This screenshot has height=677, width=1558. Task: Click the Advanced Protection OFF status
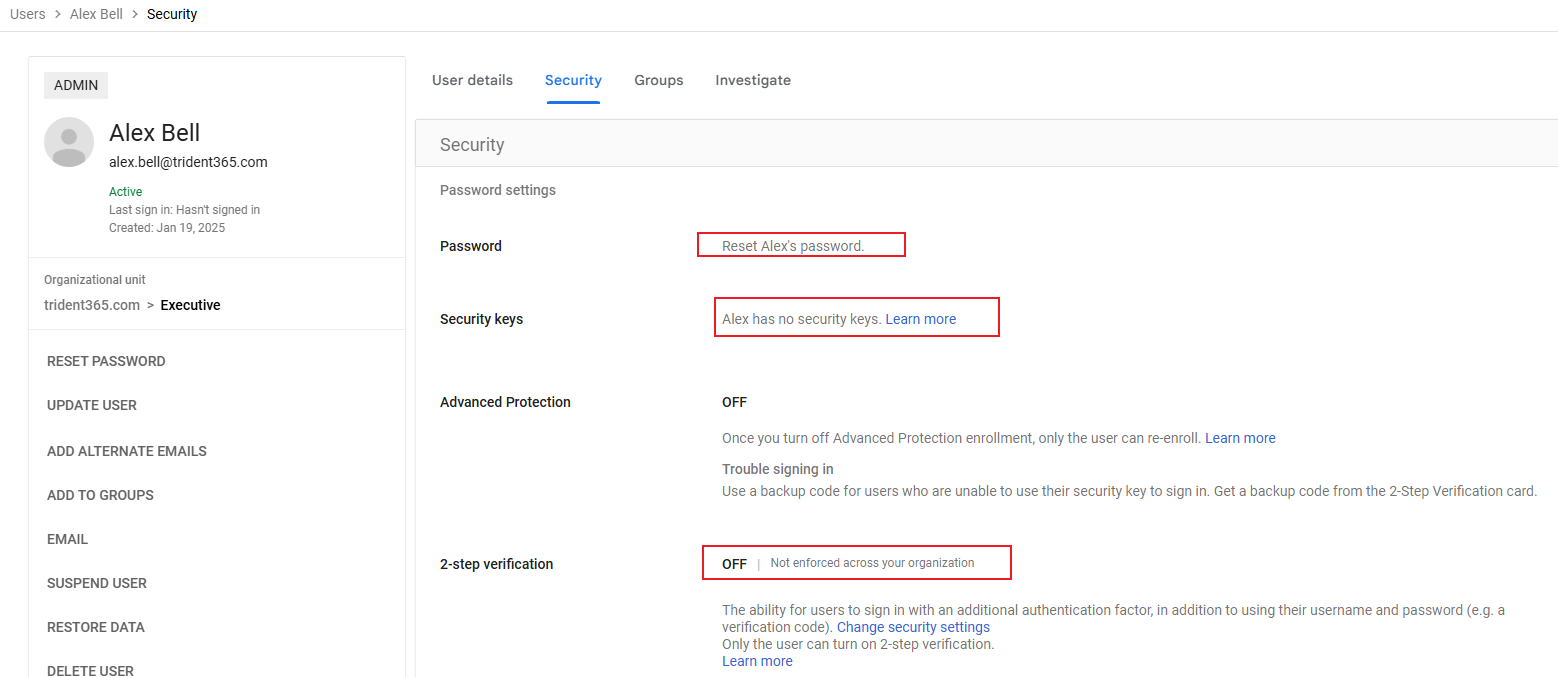pyautogui.click(x=734, y=402)
